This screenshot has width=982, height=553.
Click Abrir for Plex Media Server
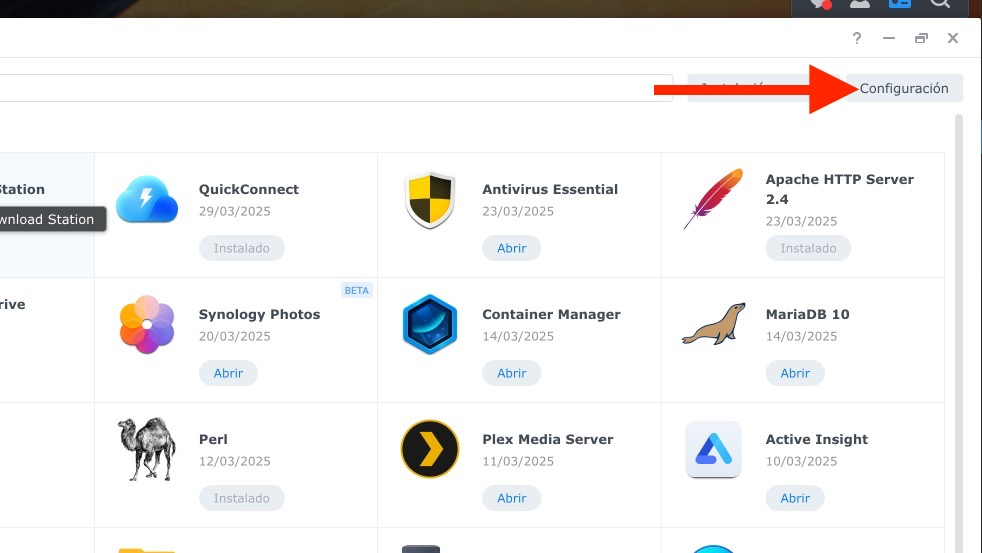pyautogui.click(x=512, y=498)
